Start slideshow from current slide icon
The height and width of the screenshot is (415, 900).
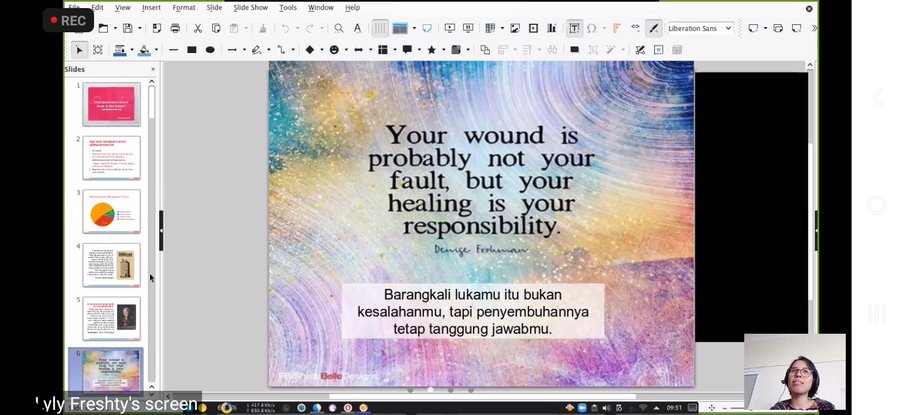coord(468,28)
